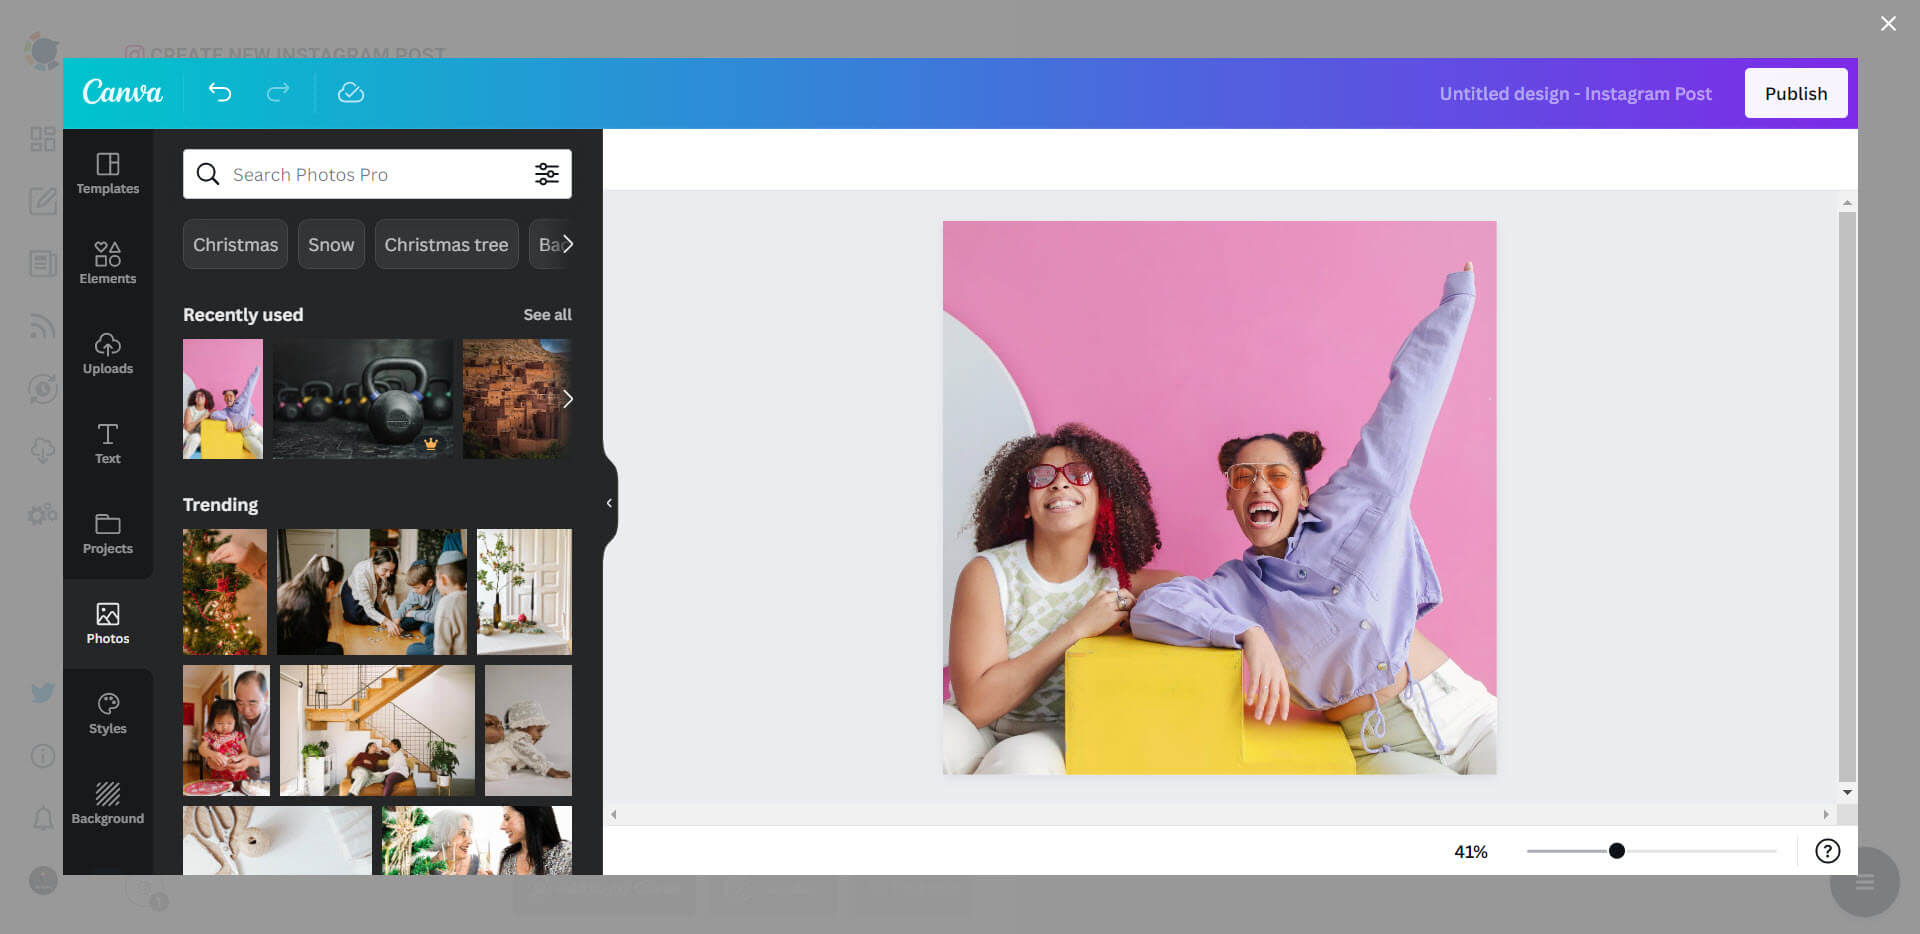The height and width of the screenshot is (934, 1920).
Task: Open the Elements panel
Action: coord(107,264)
